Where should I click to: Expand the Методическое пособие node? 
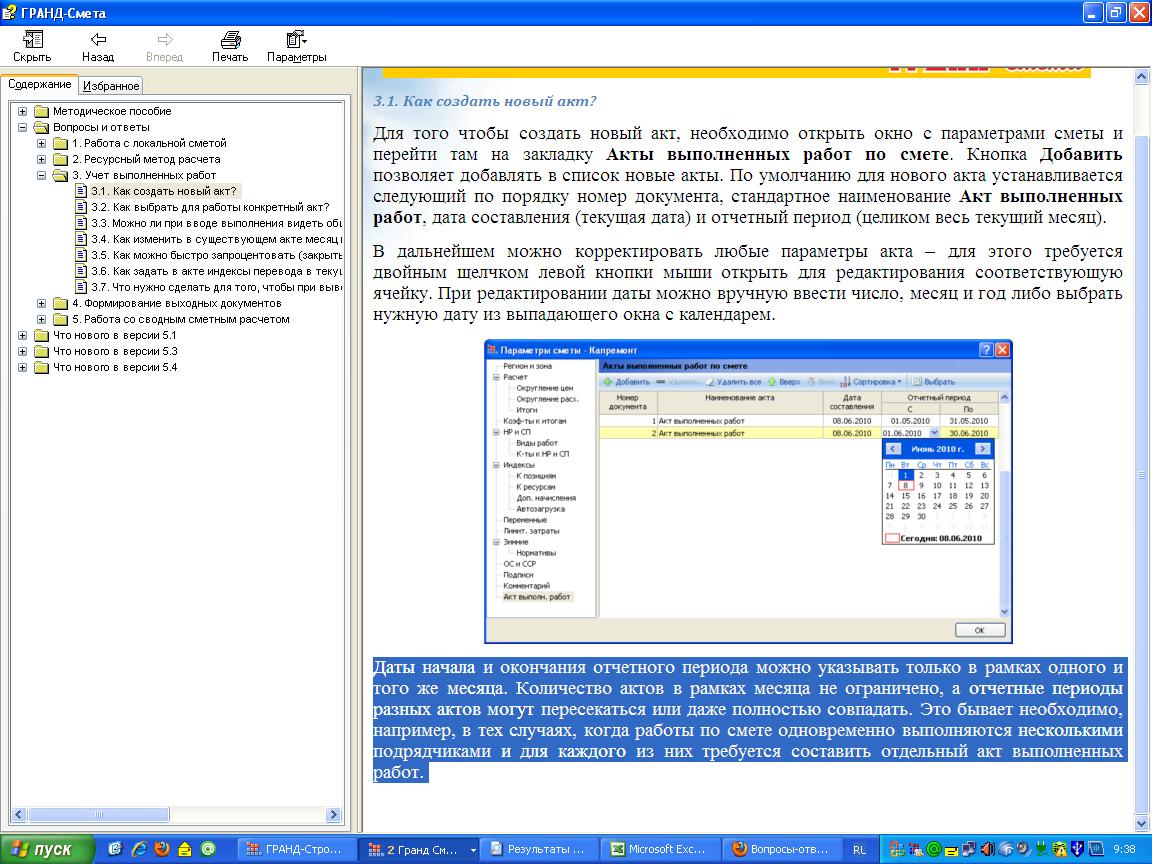(23, 112)
